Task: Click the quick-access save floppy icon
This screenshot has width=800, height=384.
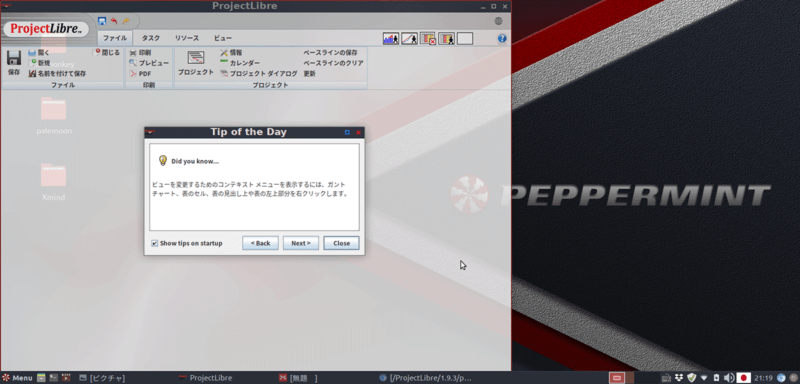Action: (102, 21)
